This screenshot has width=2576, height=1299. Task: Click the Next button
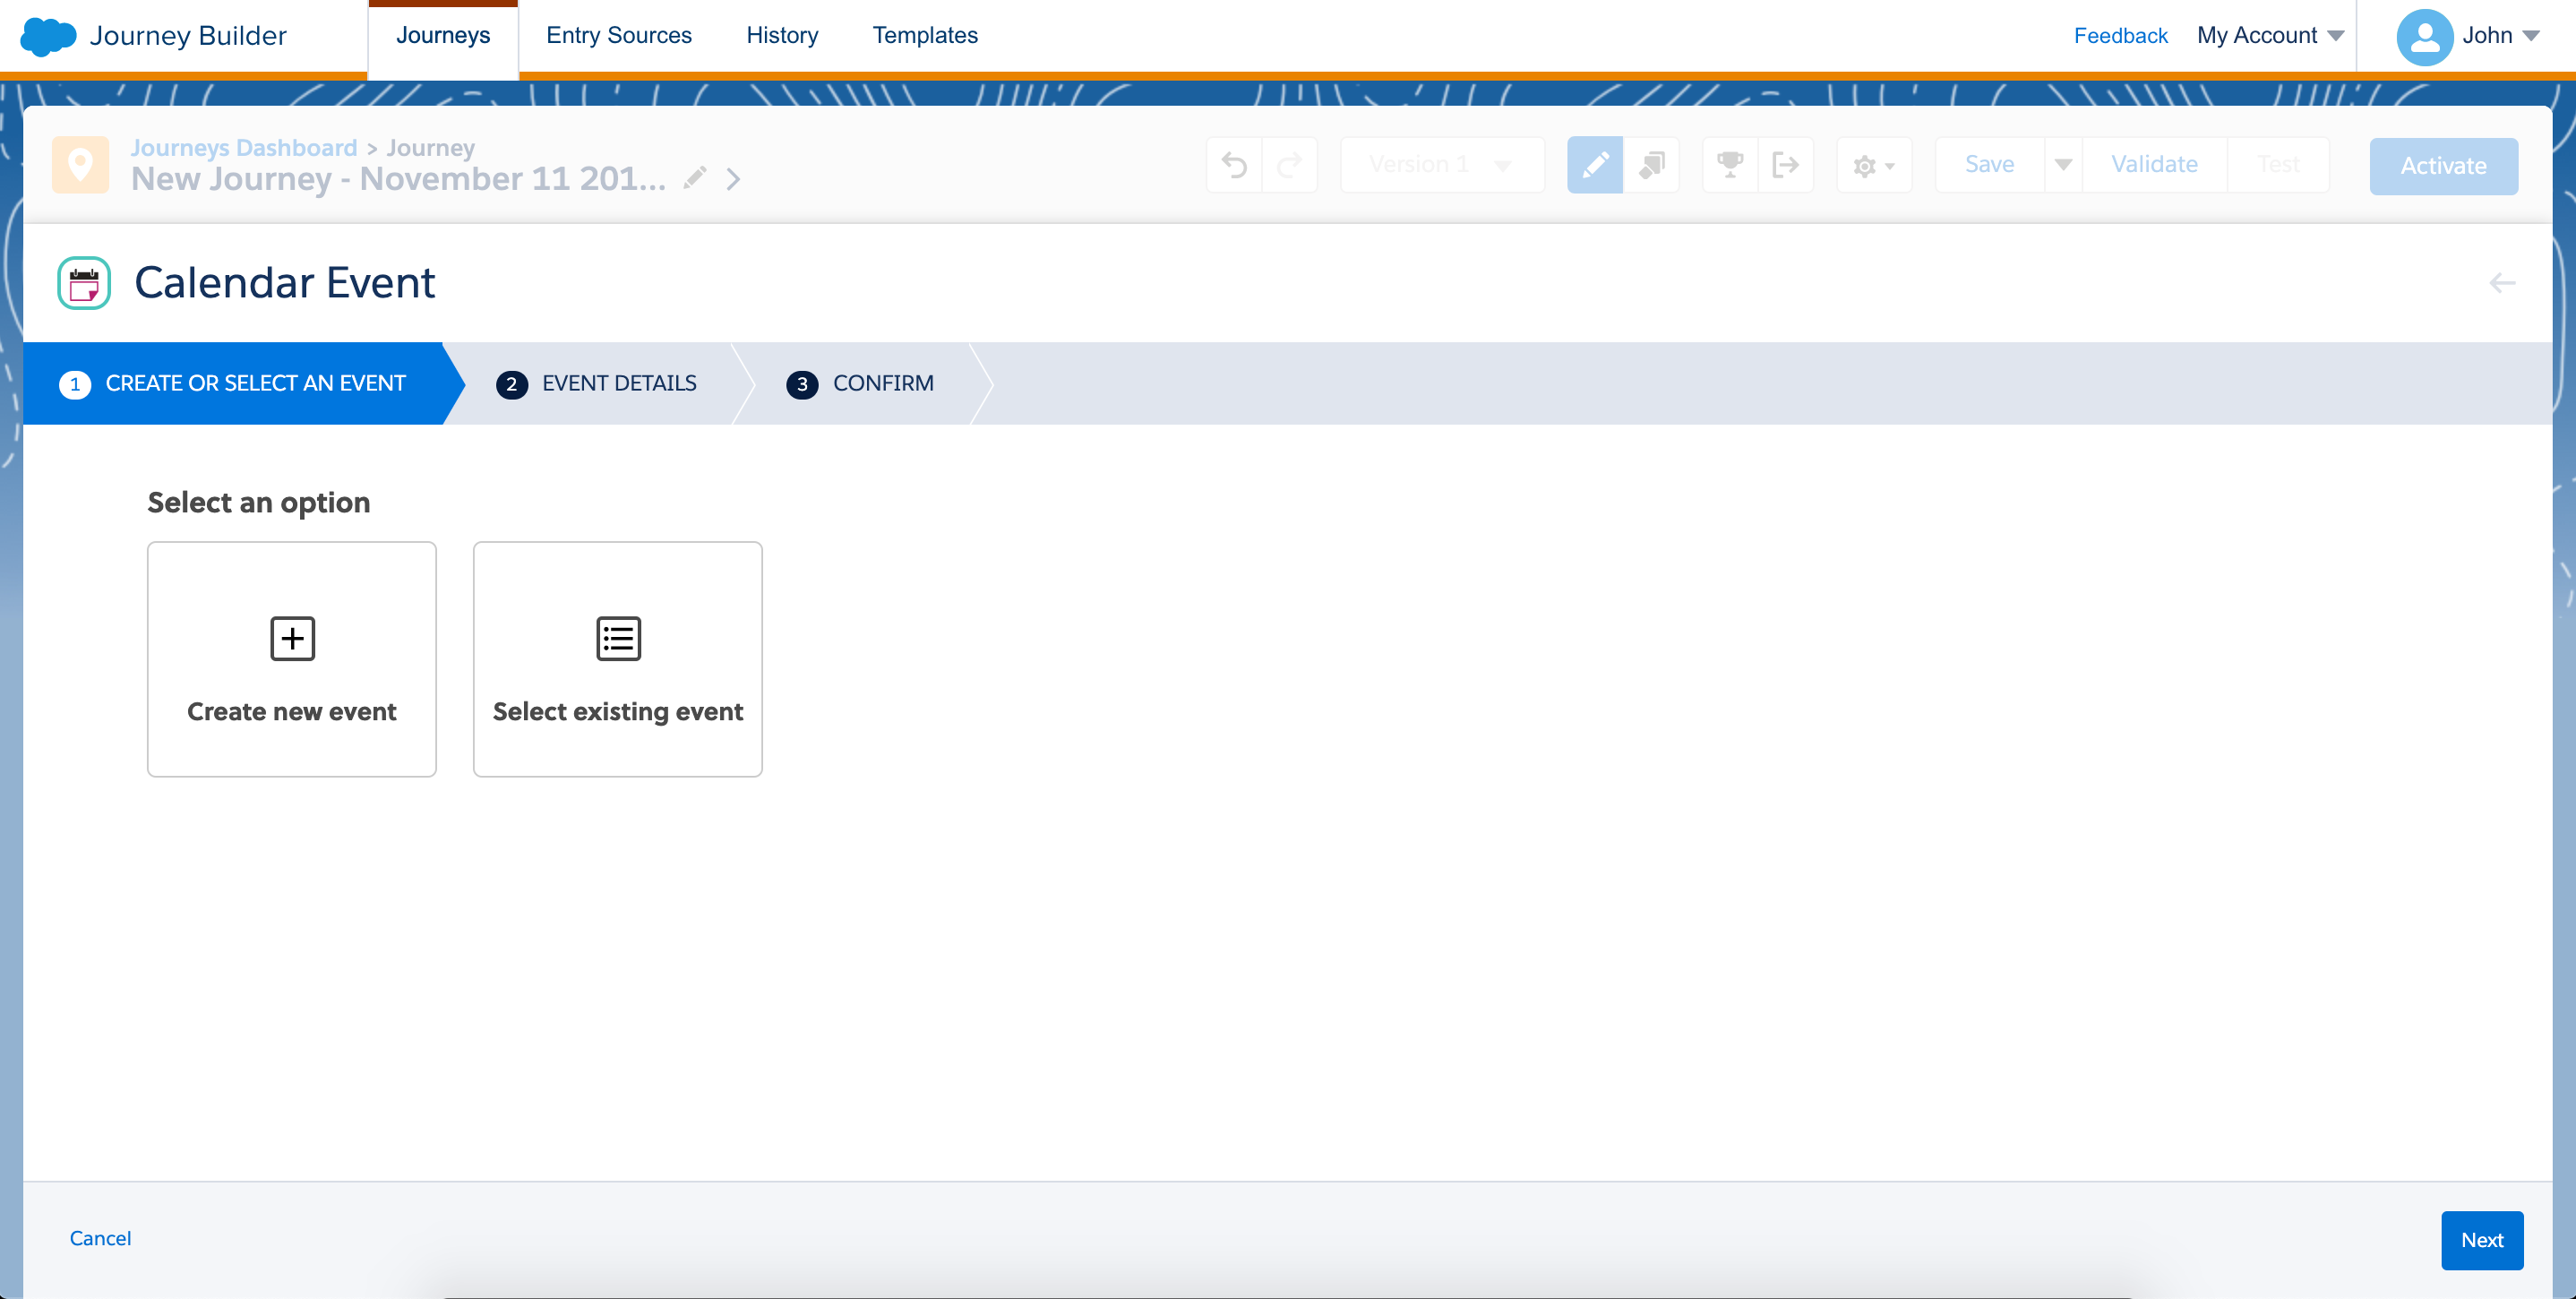(2481, 1240)
